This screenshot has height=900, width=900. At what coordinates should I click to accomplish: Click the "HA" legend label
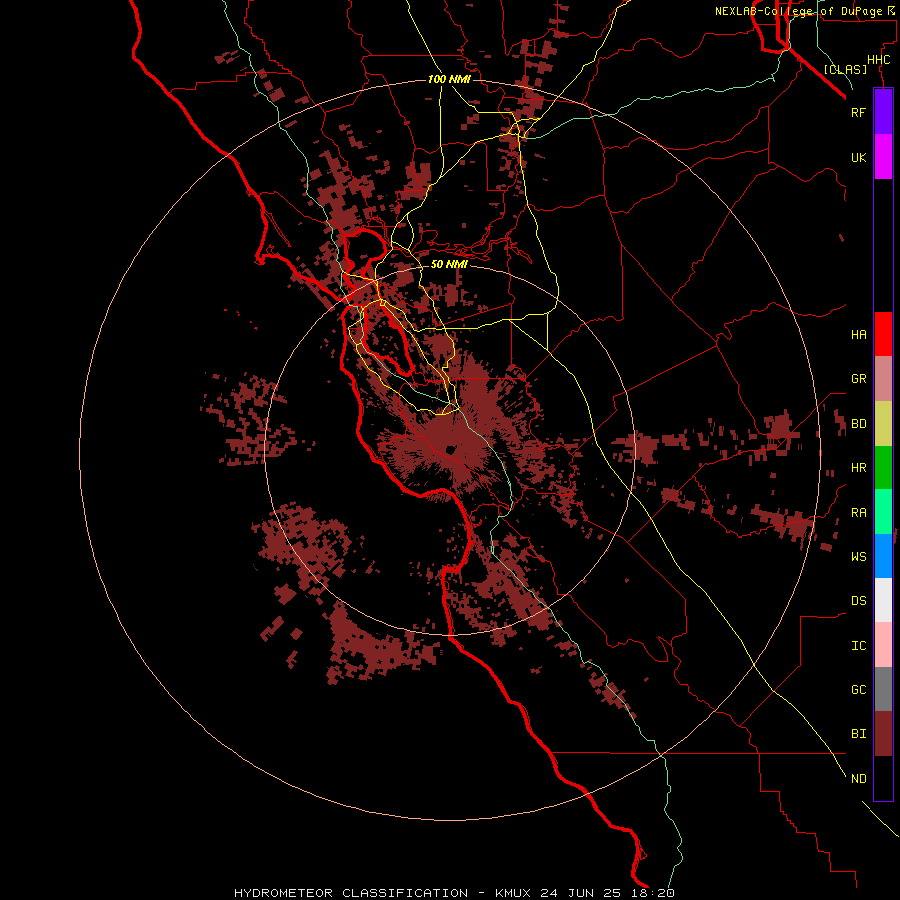(859, 334)
